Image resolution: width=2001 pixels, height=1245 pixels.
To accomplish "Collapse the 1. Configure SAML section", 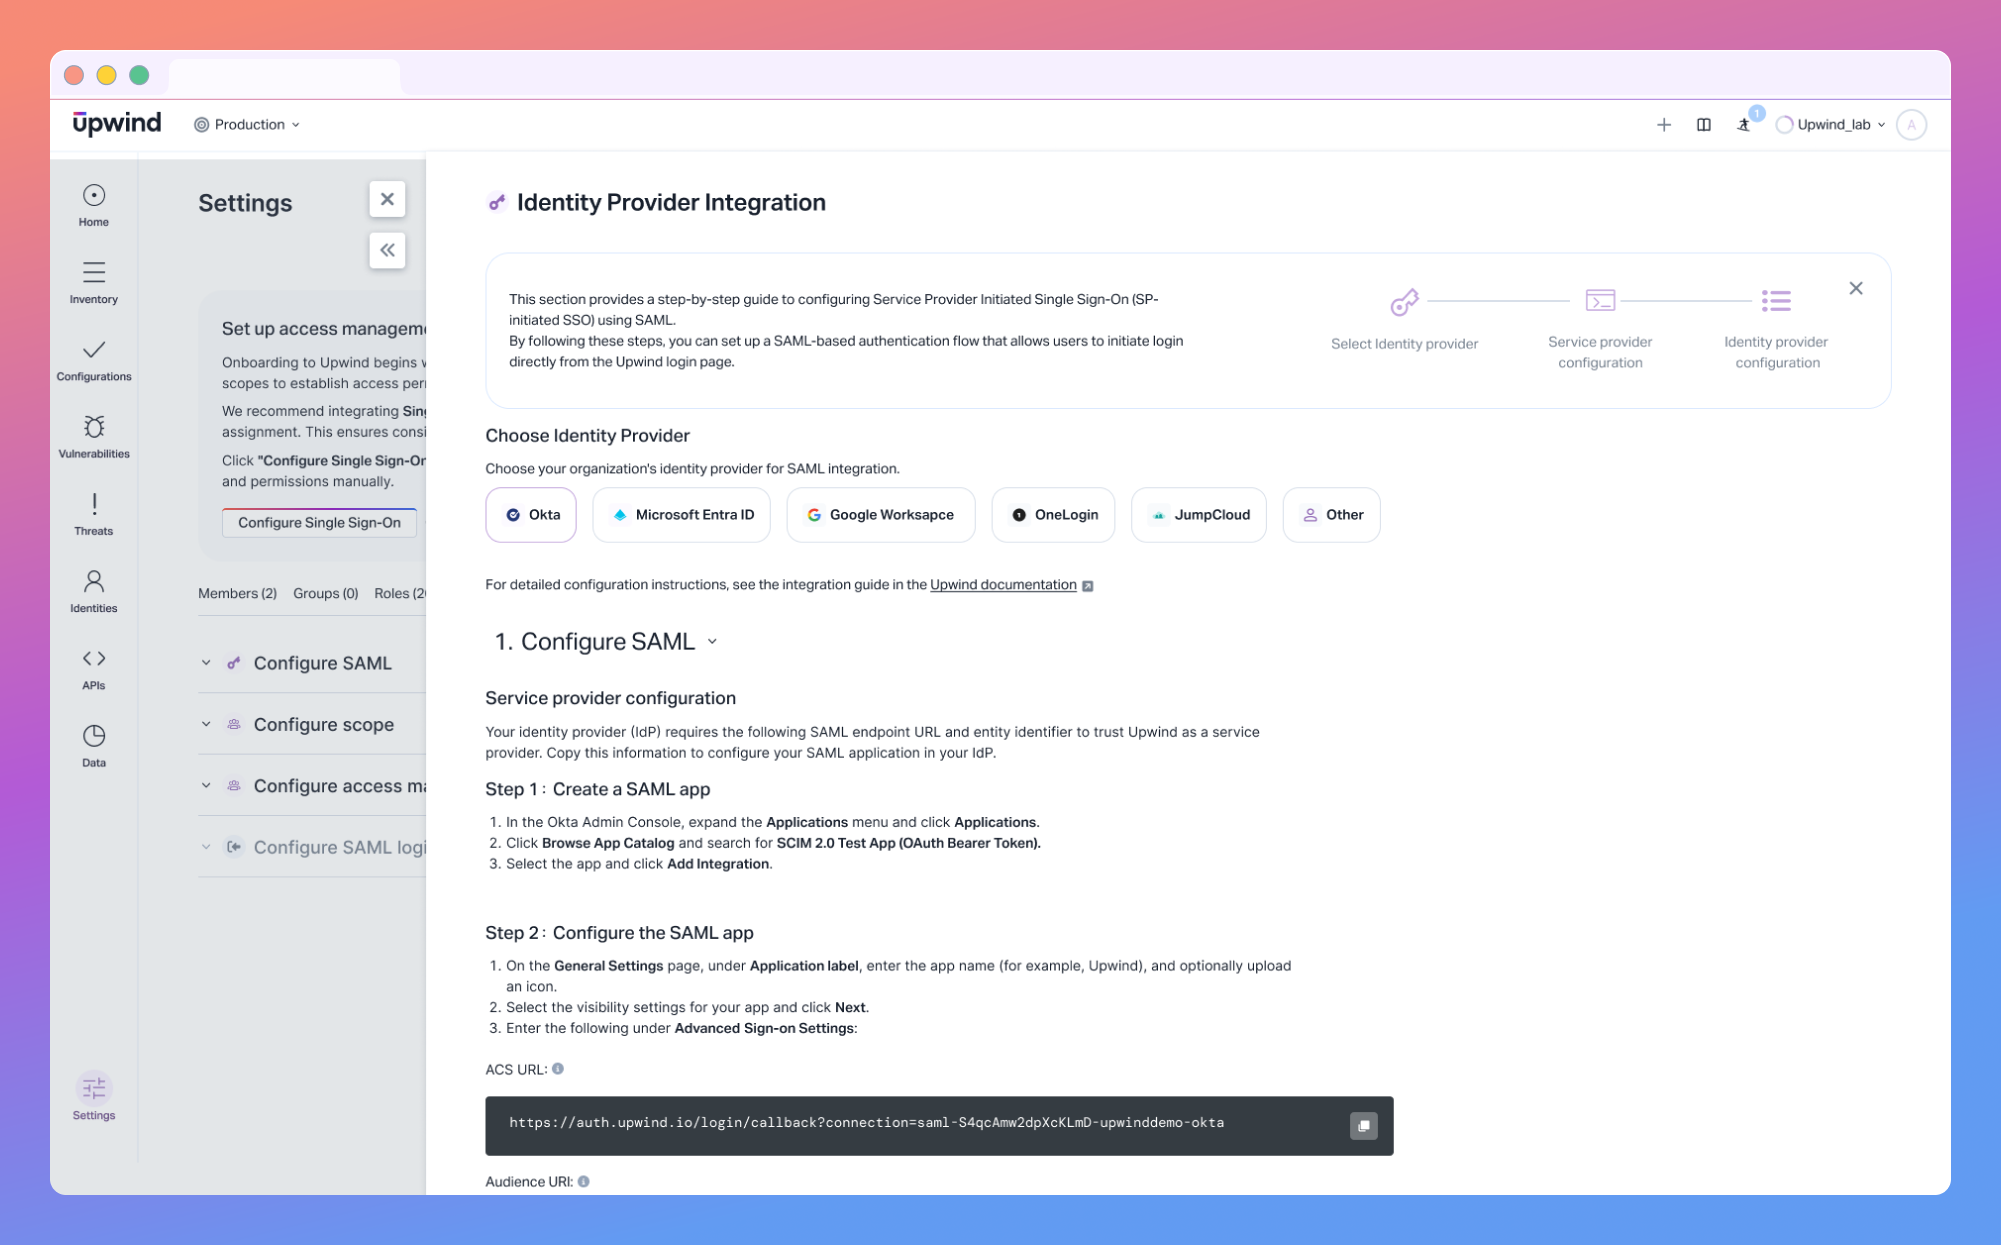I will [x=712, y=641].
